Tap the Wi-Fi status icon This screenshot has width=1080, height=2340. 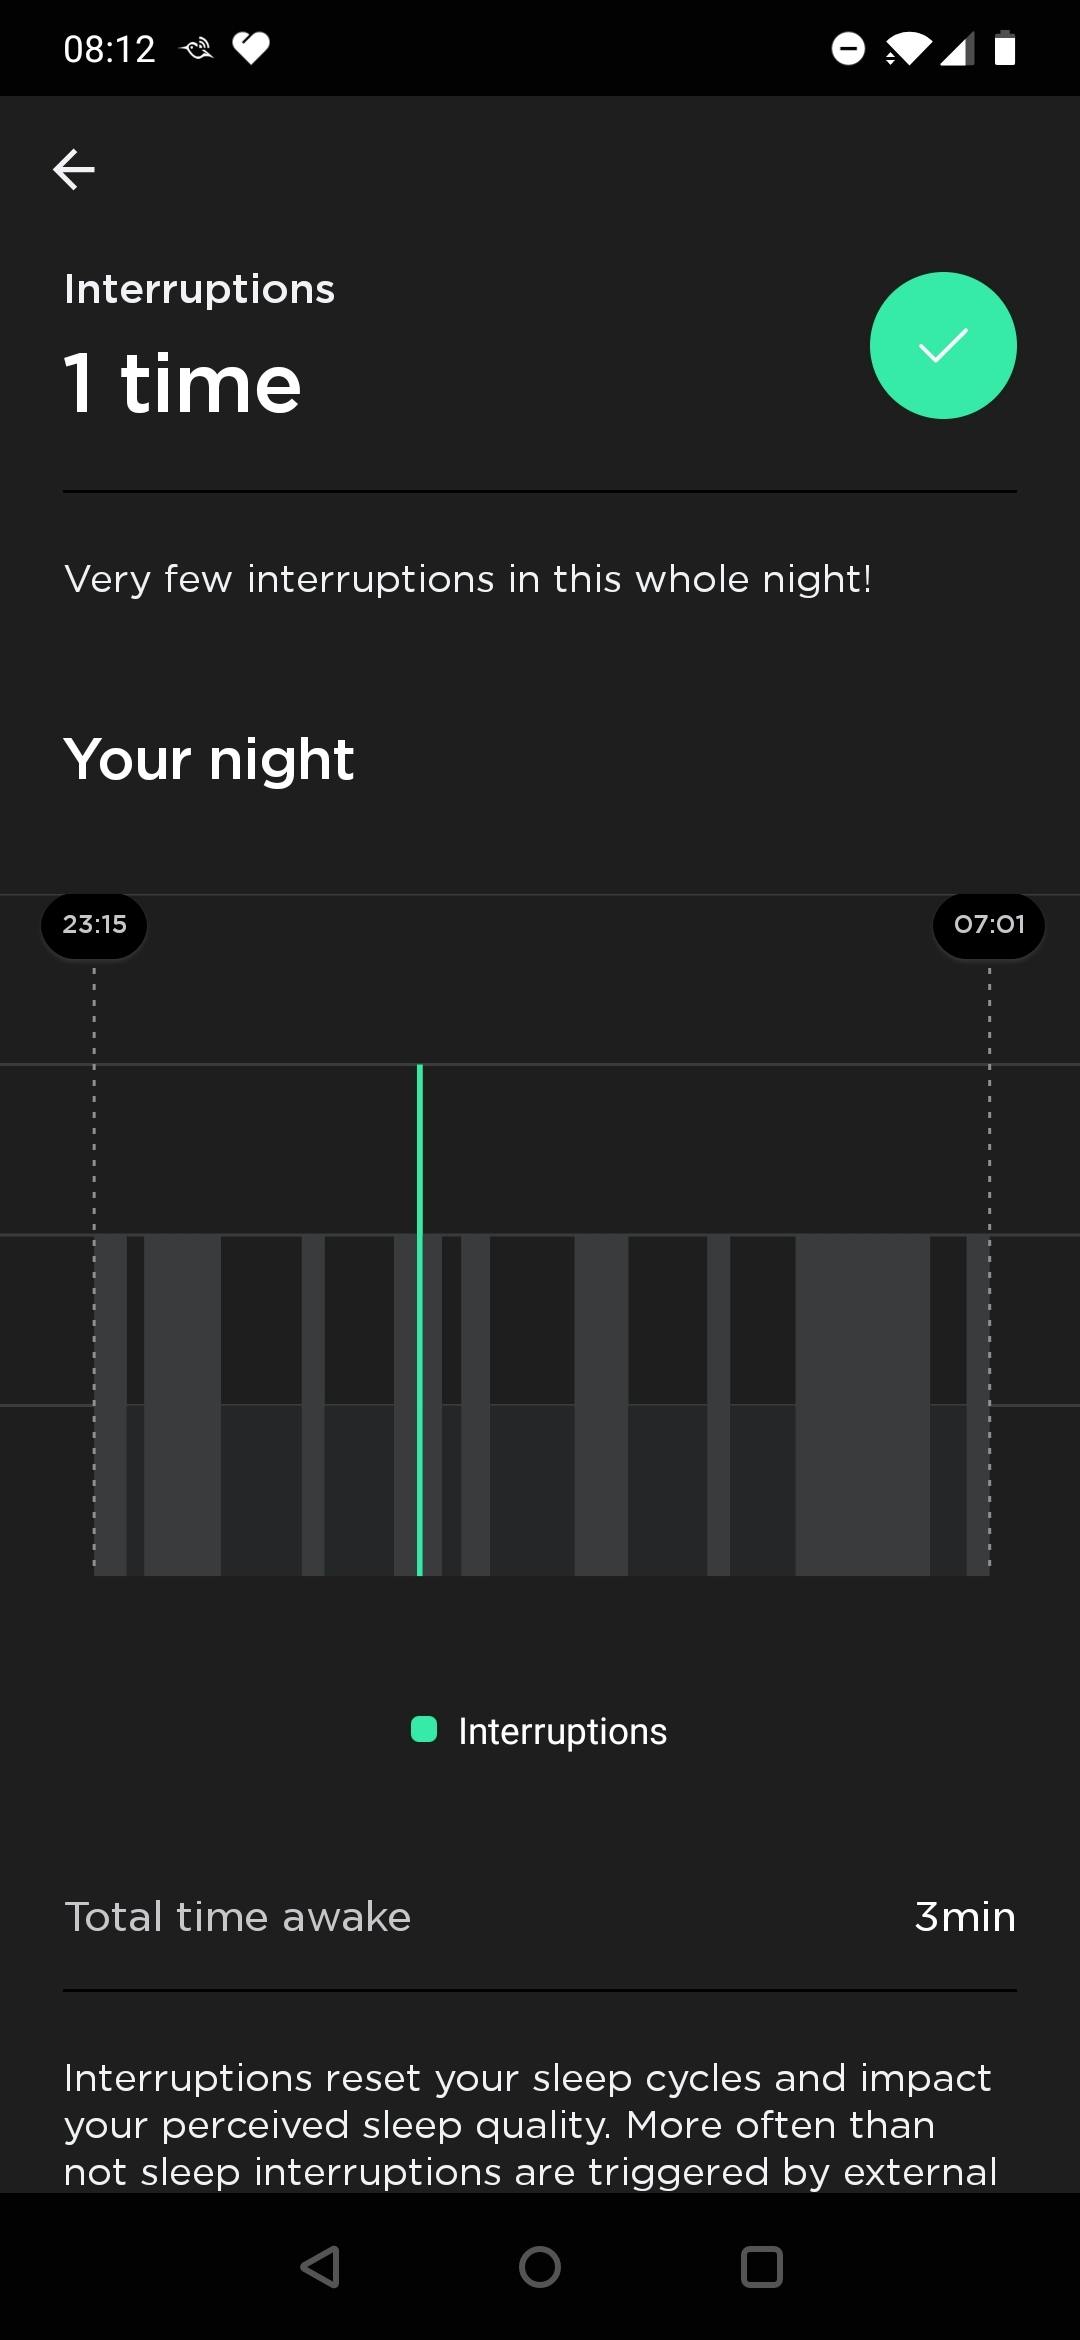coord(907,48)
